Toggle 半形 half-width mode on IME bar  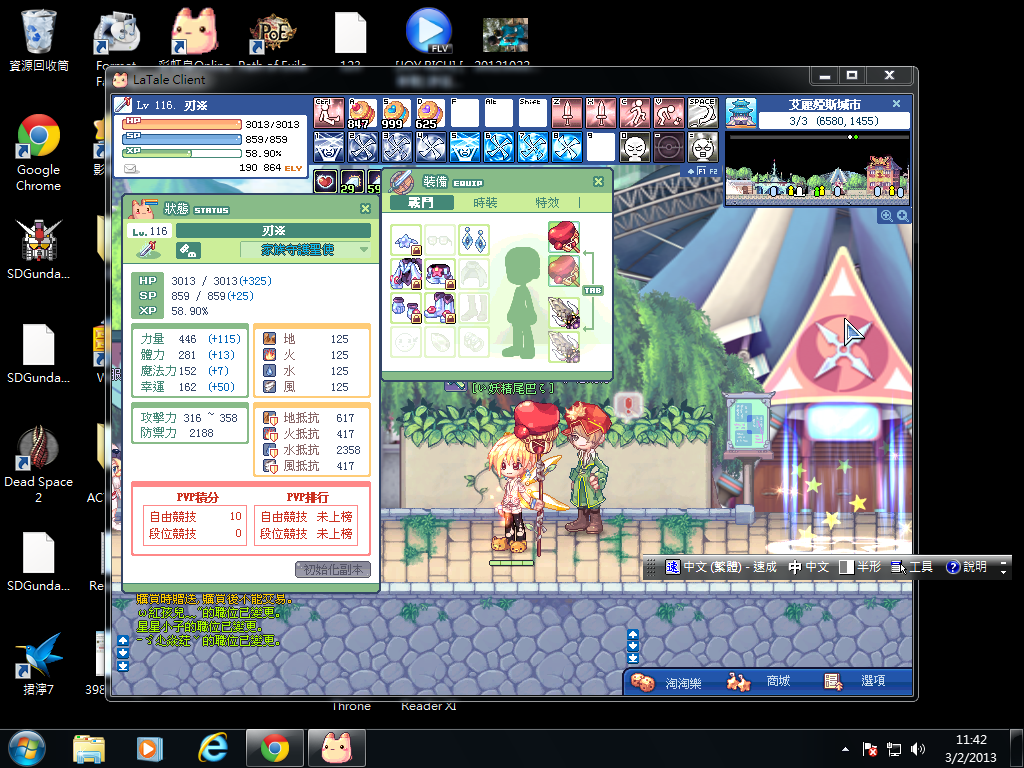860,567
